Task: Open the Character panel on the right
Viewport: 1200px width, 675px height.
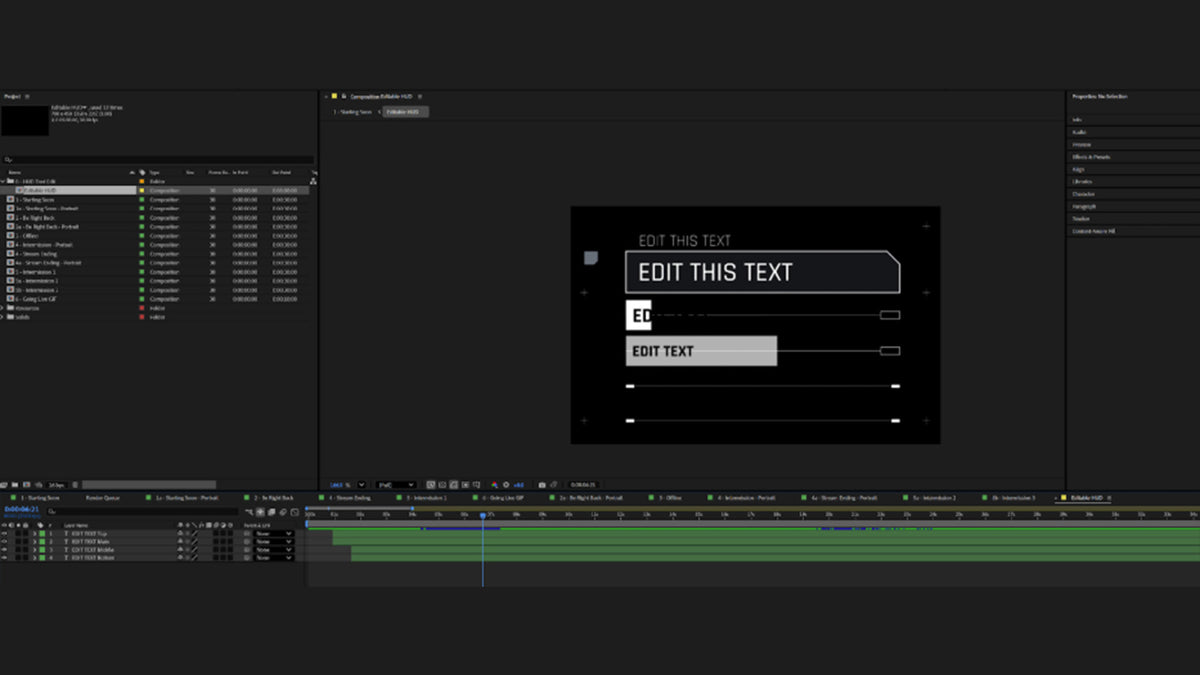Action: click(1083, 194)
